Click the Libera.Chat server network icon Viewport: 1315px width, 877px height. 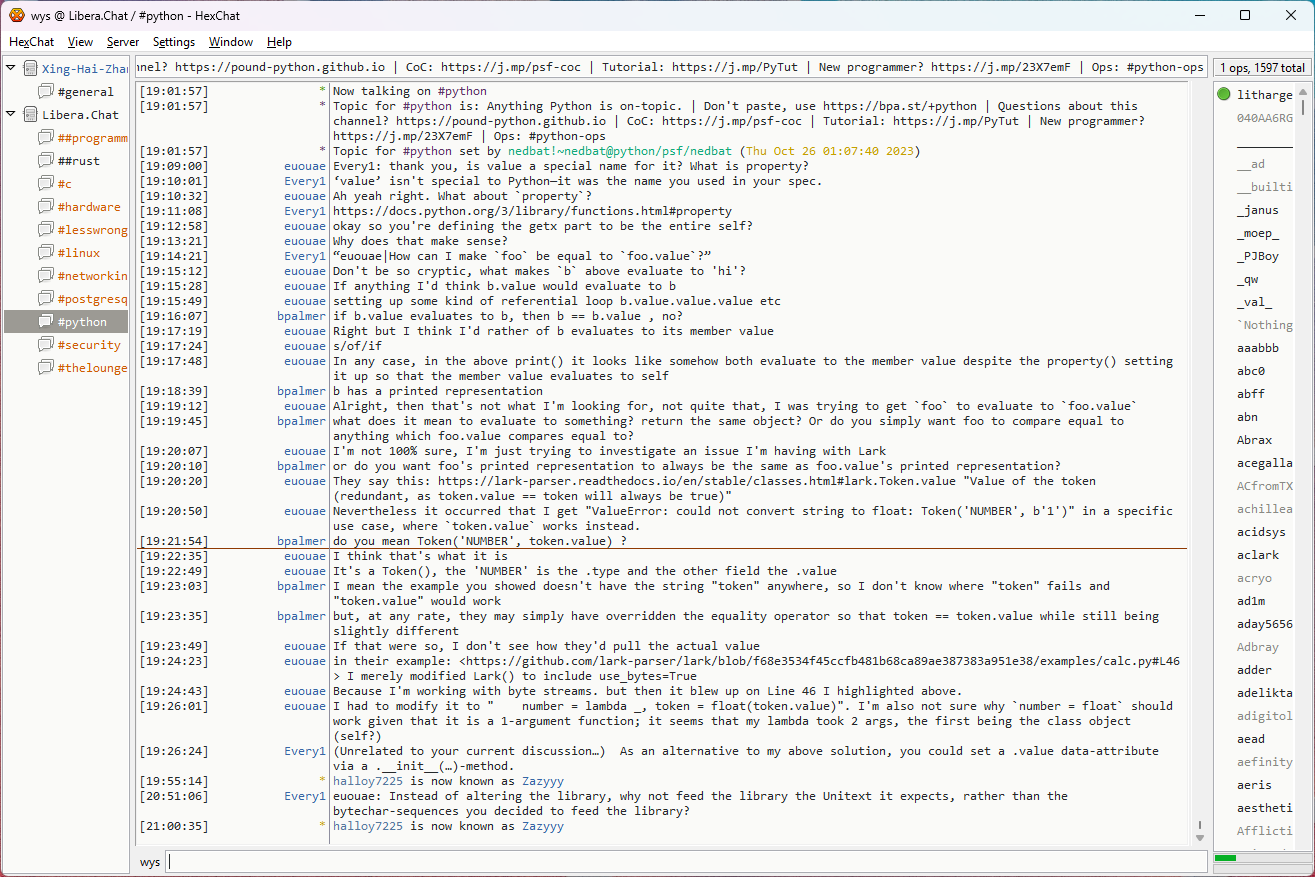30,115
